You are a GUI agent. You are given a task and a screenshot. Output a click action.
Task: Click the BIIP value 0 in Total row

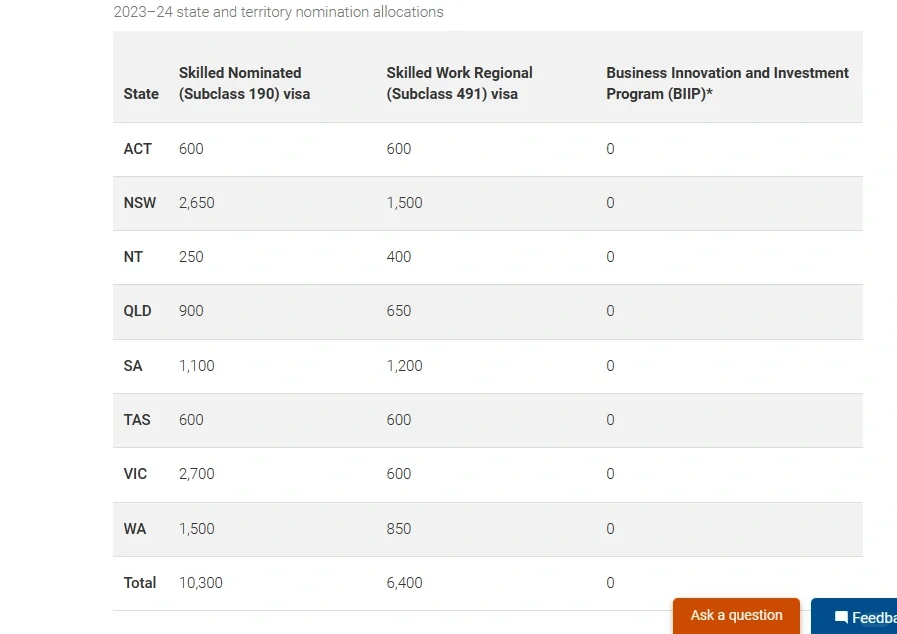610,583
